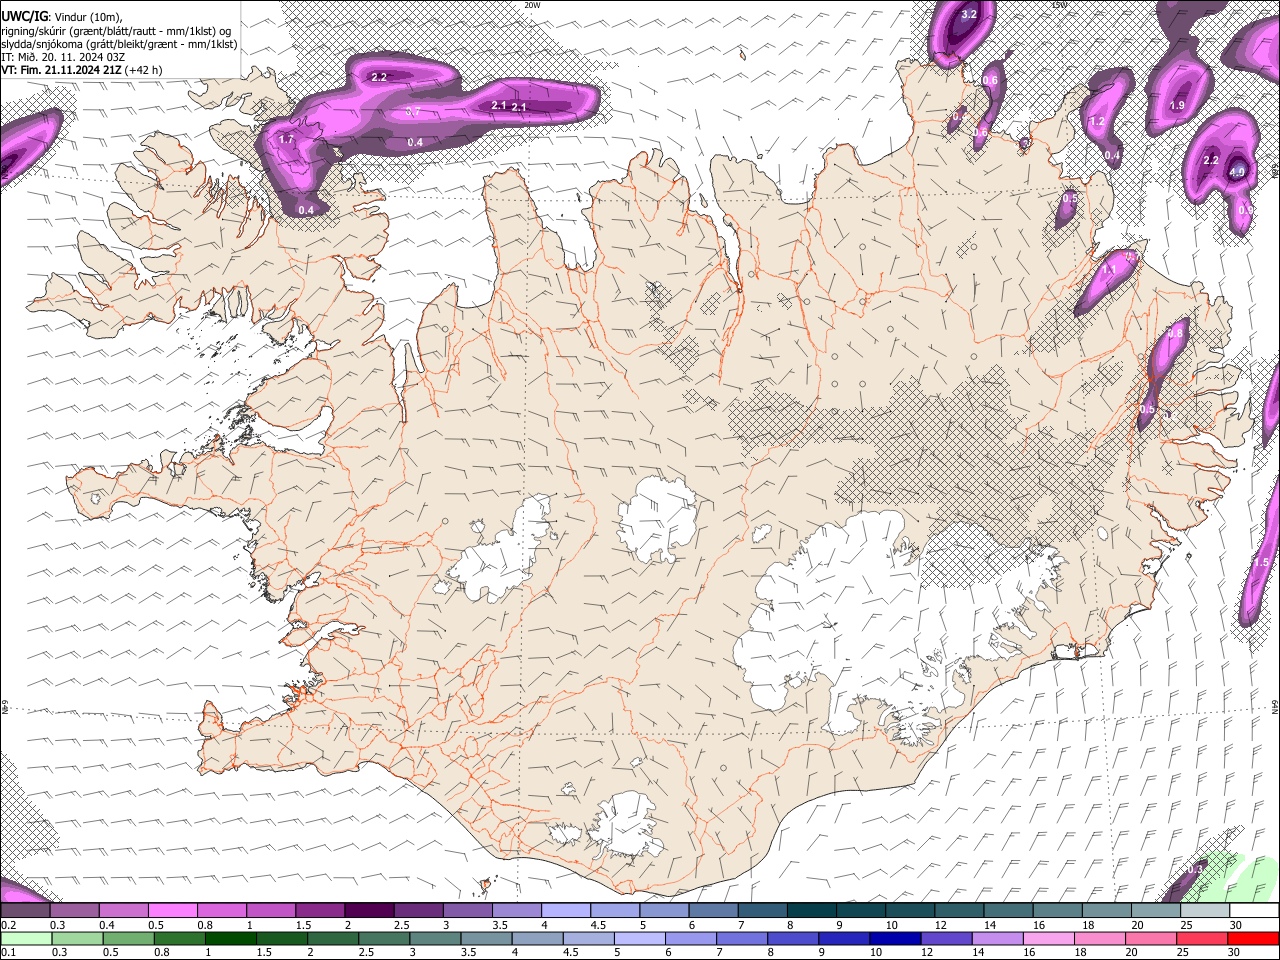Click the white swatch ending upper legend
Image resolution: width=1280 pixels, height=960 pixels.
pos(1253,911)
